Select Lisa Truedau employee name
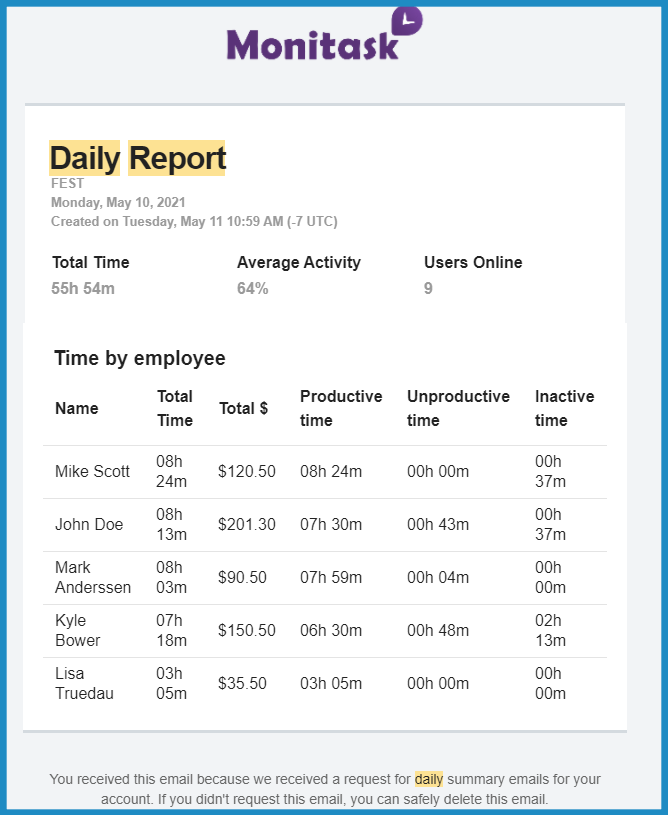The width and height of the screenshot is (668, 815). (x=84, y=683)
